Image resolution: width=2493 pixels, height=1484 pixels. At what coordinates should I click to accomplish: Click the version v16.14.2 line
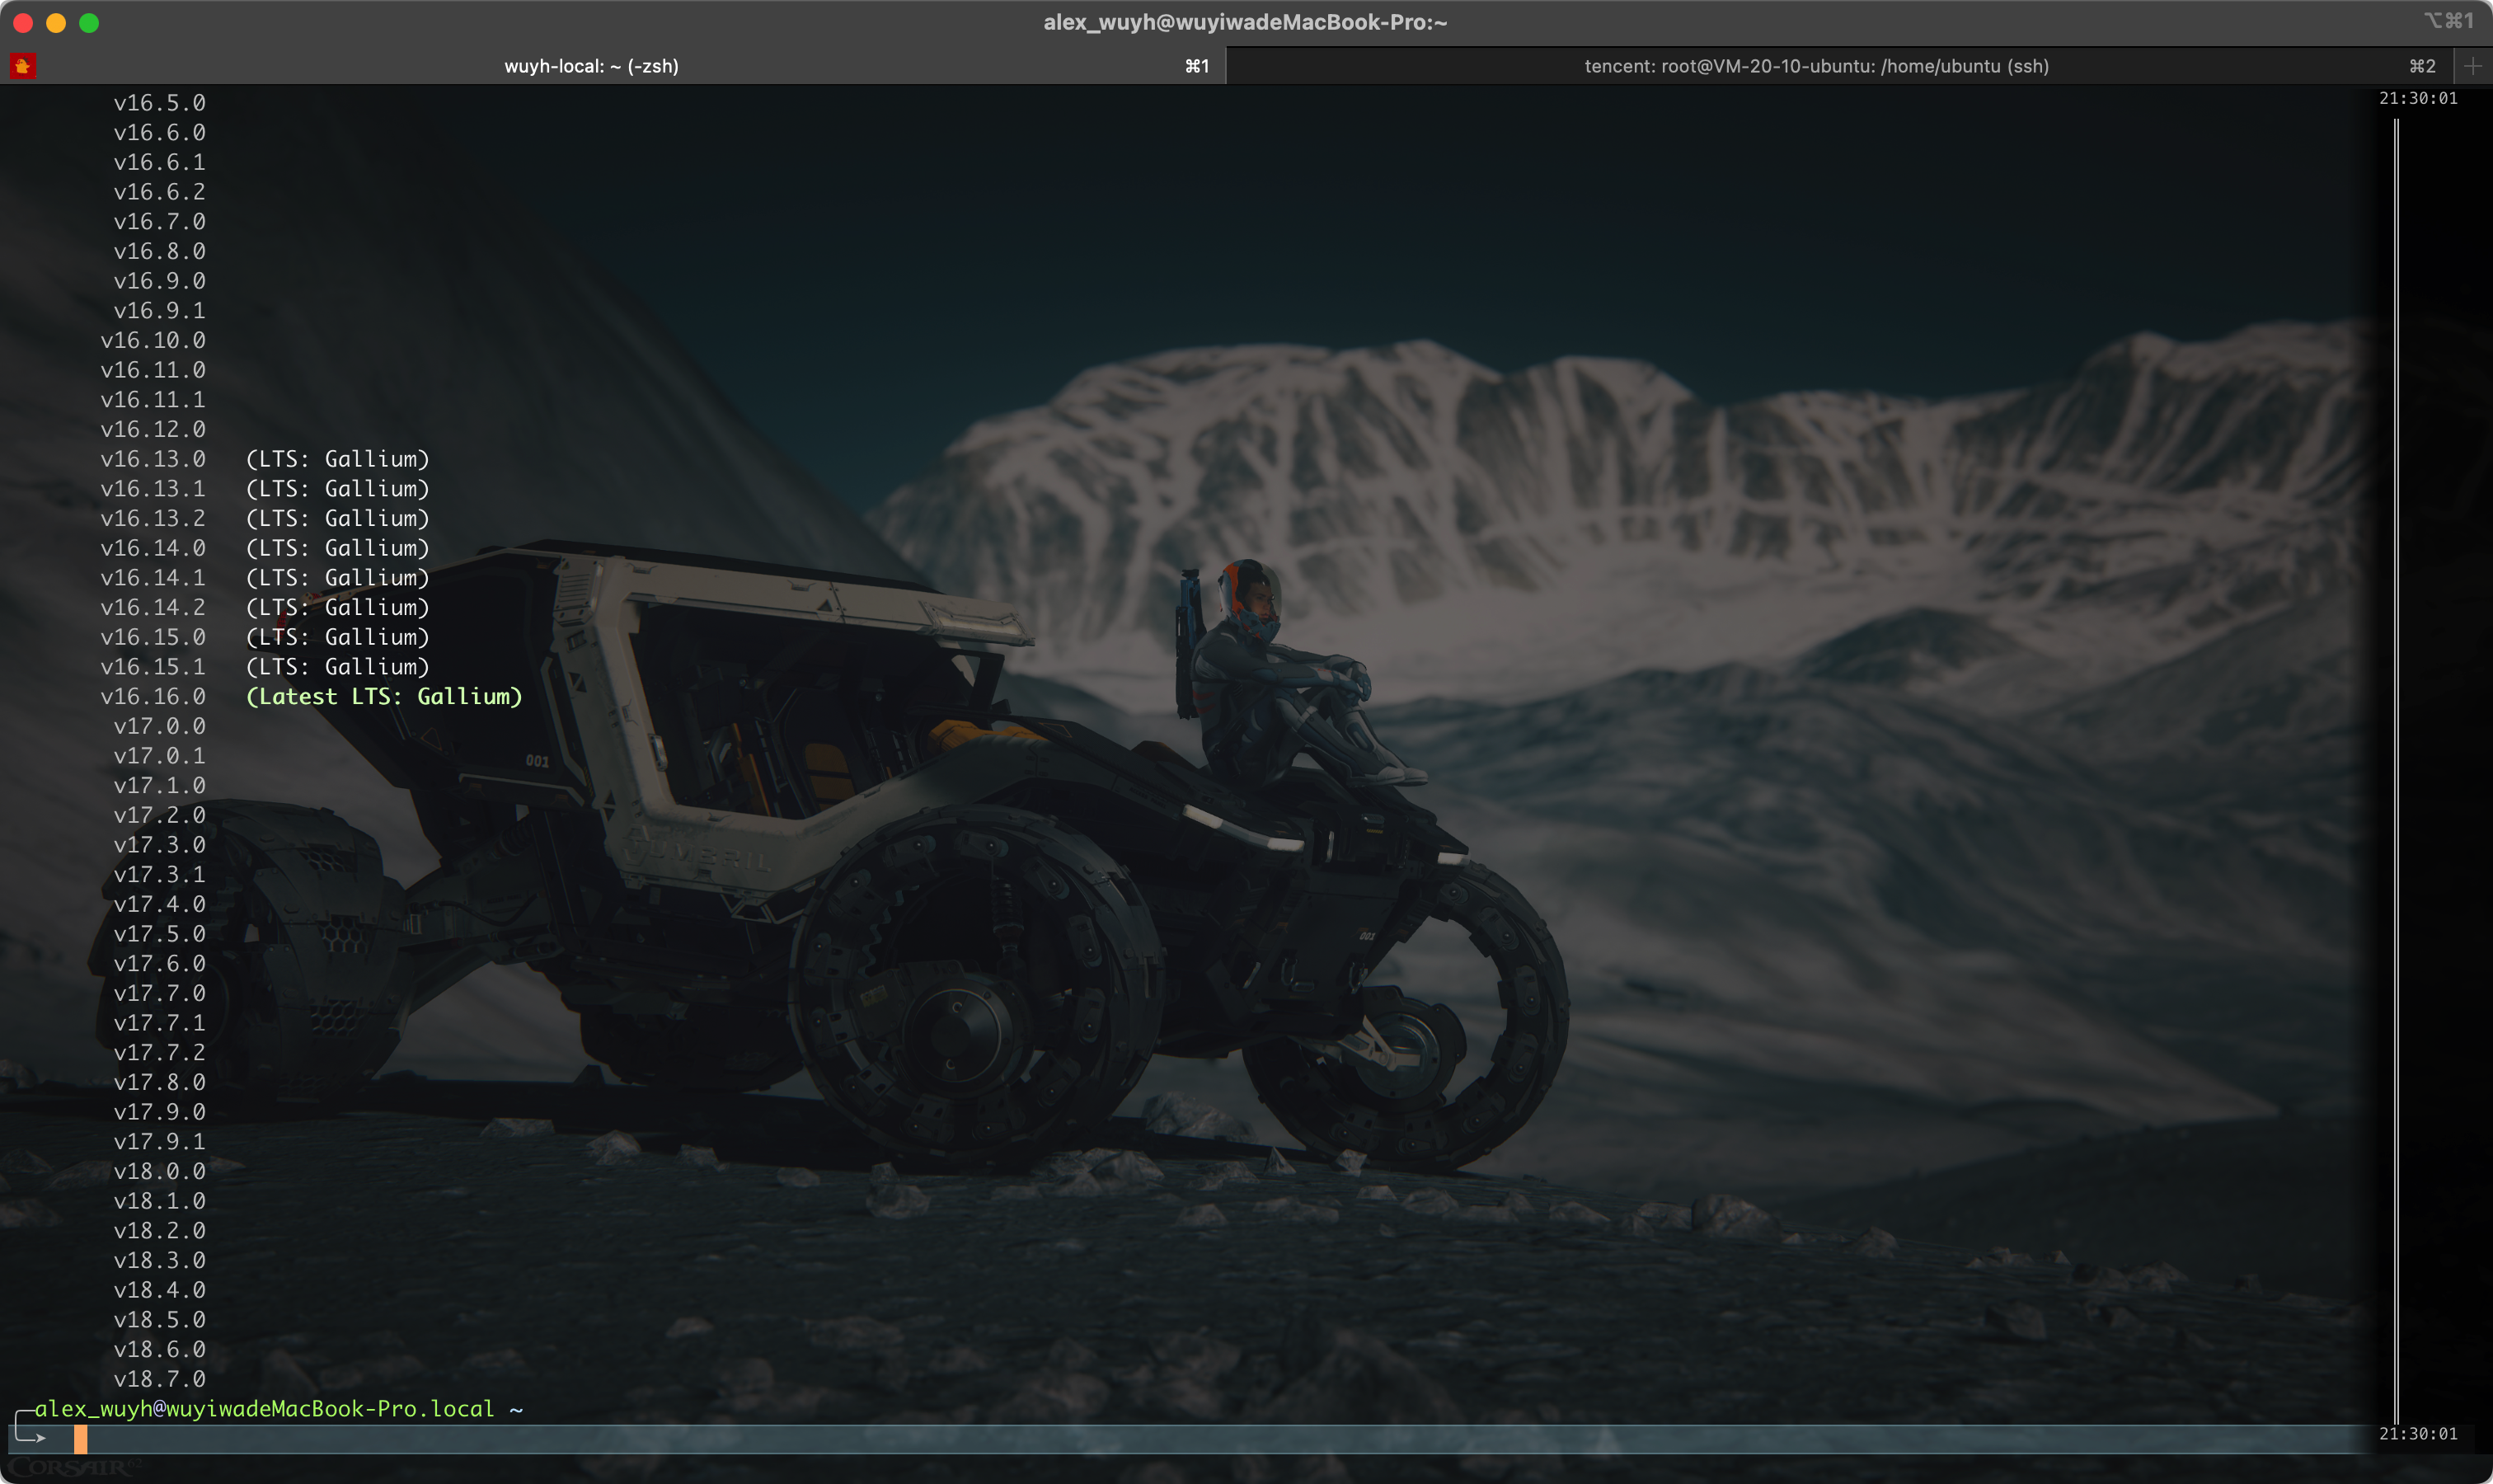[x=153, y=607]
